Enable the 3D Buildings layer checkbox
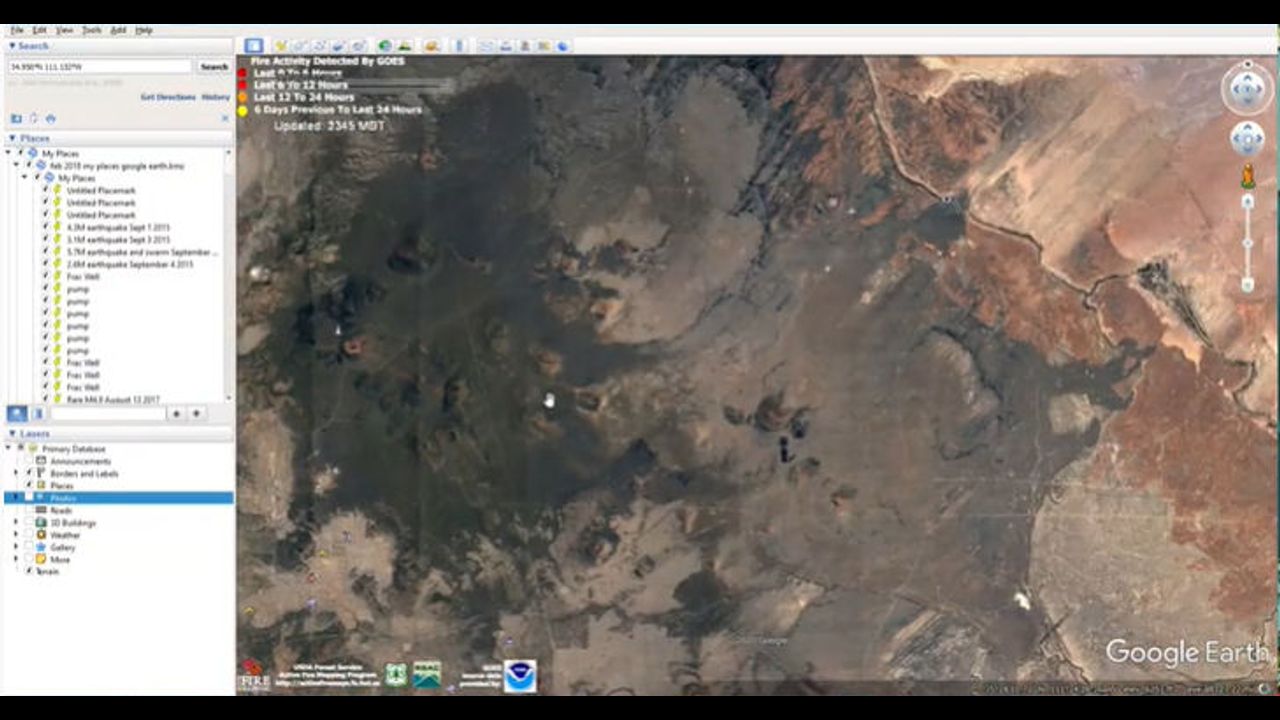The image size is (1280, 720). pos(28,523)
